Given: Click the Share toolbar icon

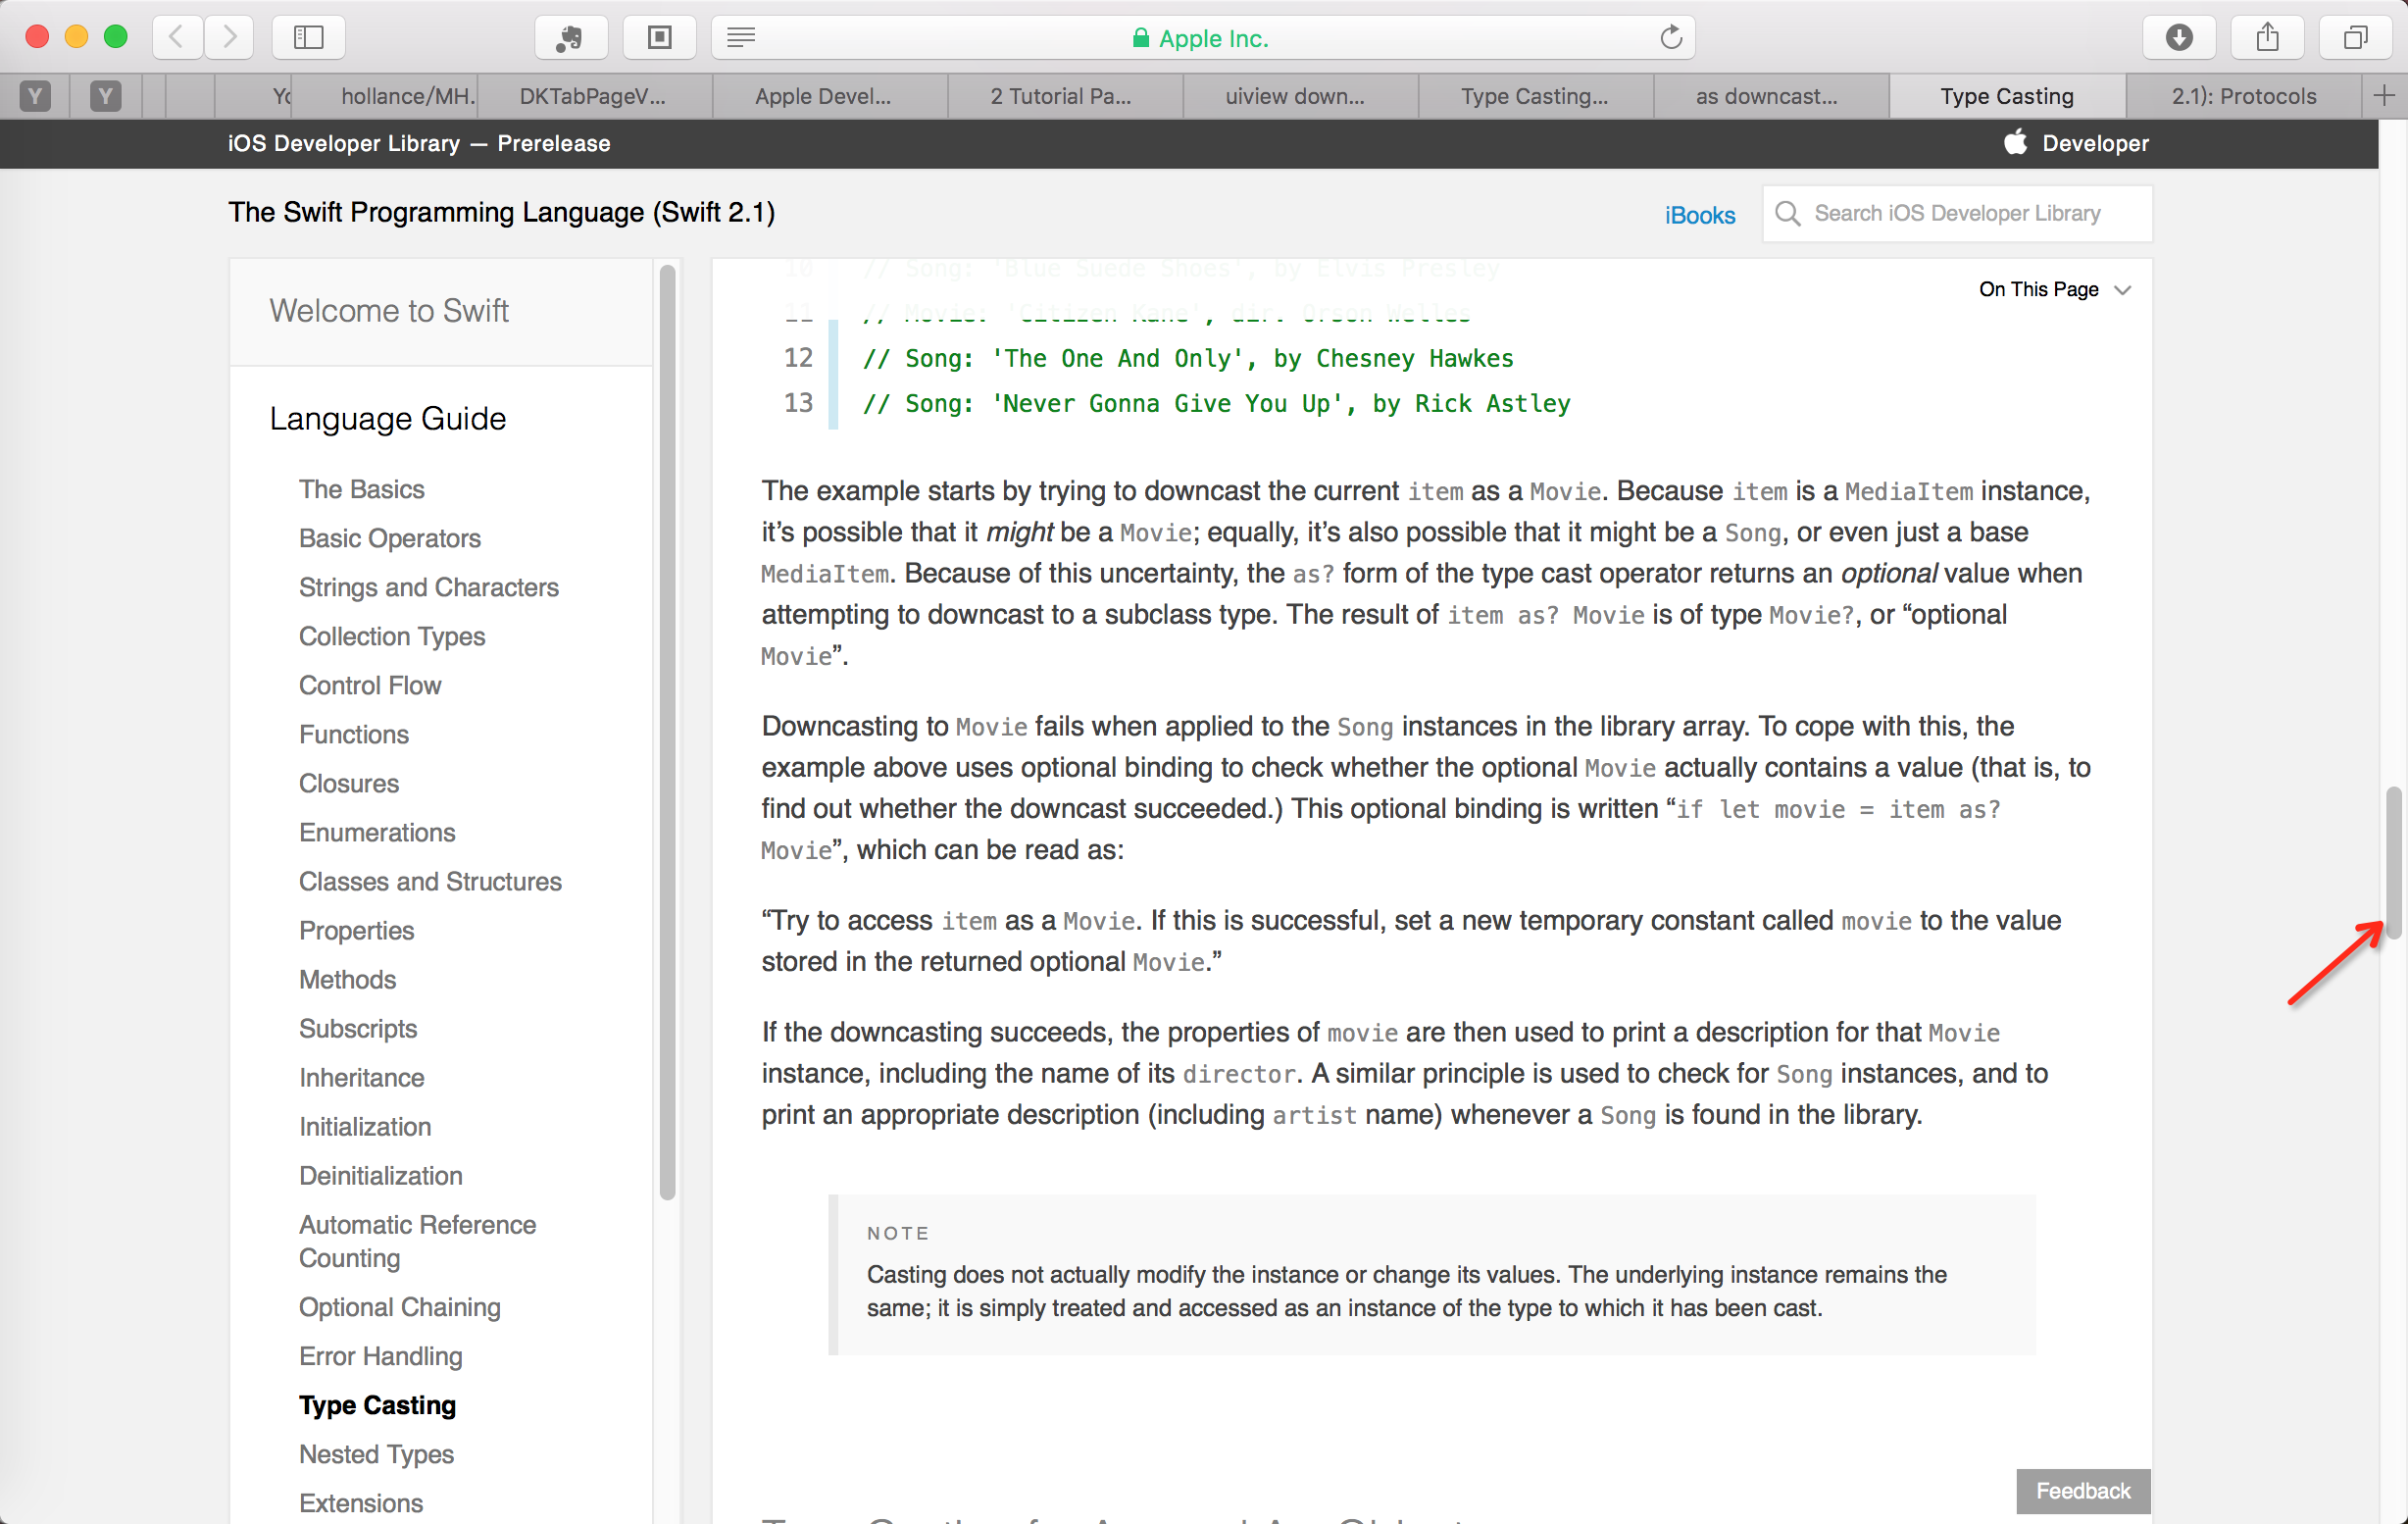Looking at the screenshot, I should point(2267,37).
